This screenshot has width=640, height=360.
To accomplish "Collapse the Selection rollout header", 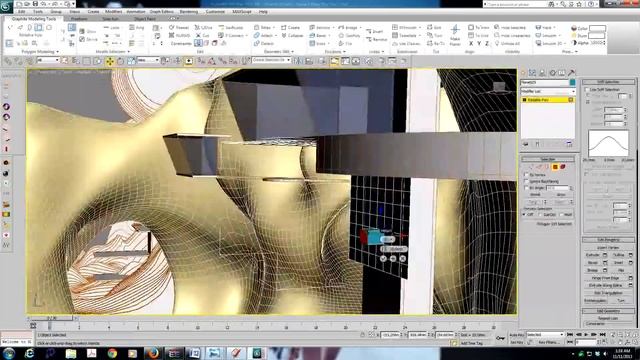I will click(x=548, y=159).
